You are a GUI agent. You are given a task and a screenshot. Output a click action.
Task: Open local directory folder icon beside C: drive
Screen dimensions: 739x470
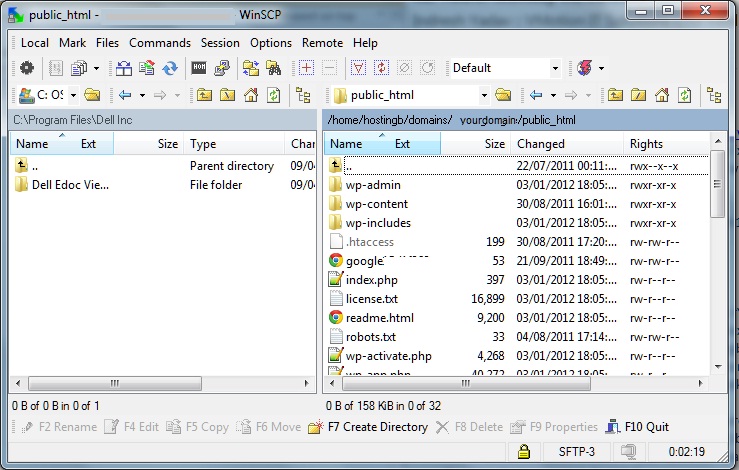point(92,95)
